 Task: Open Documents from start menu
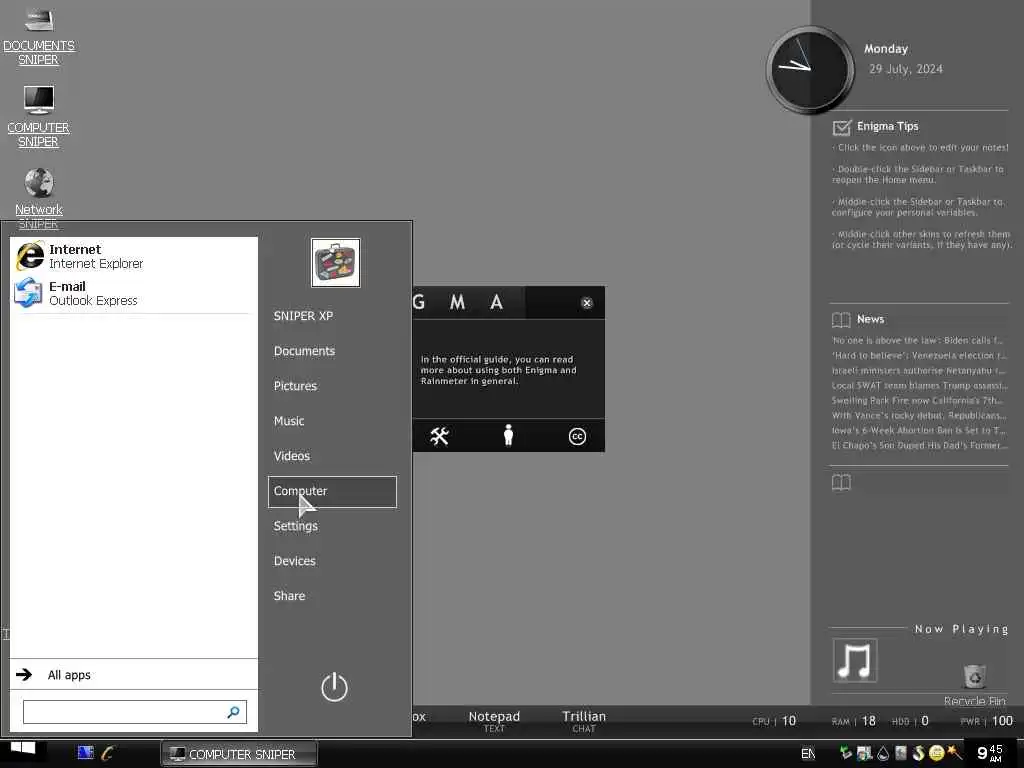click(x=304, y=351)
